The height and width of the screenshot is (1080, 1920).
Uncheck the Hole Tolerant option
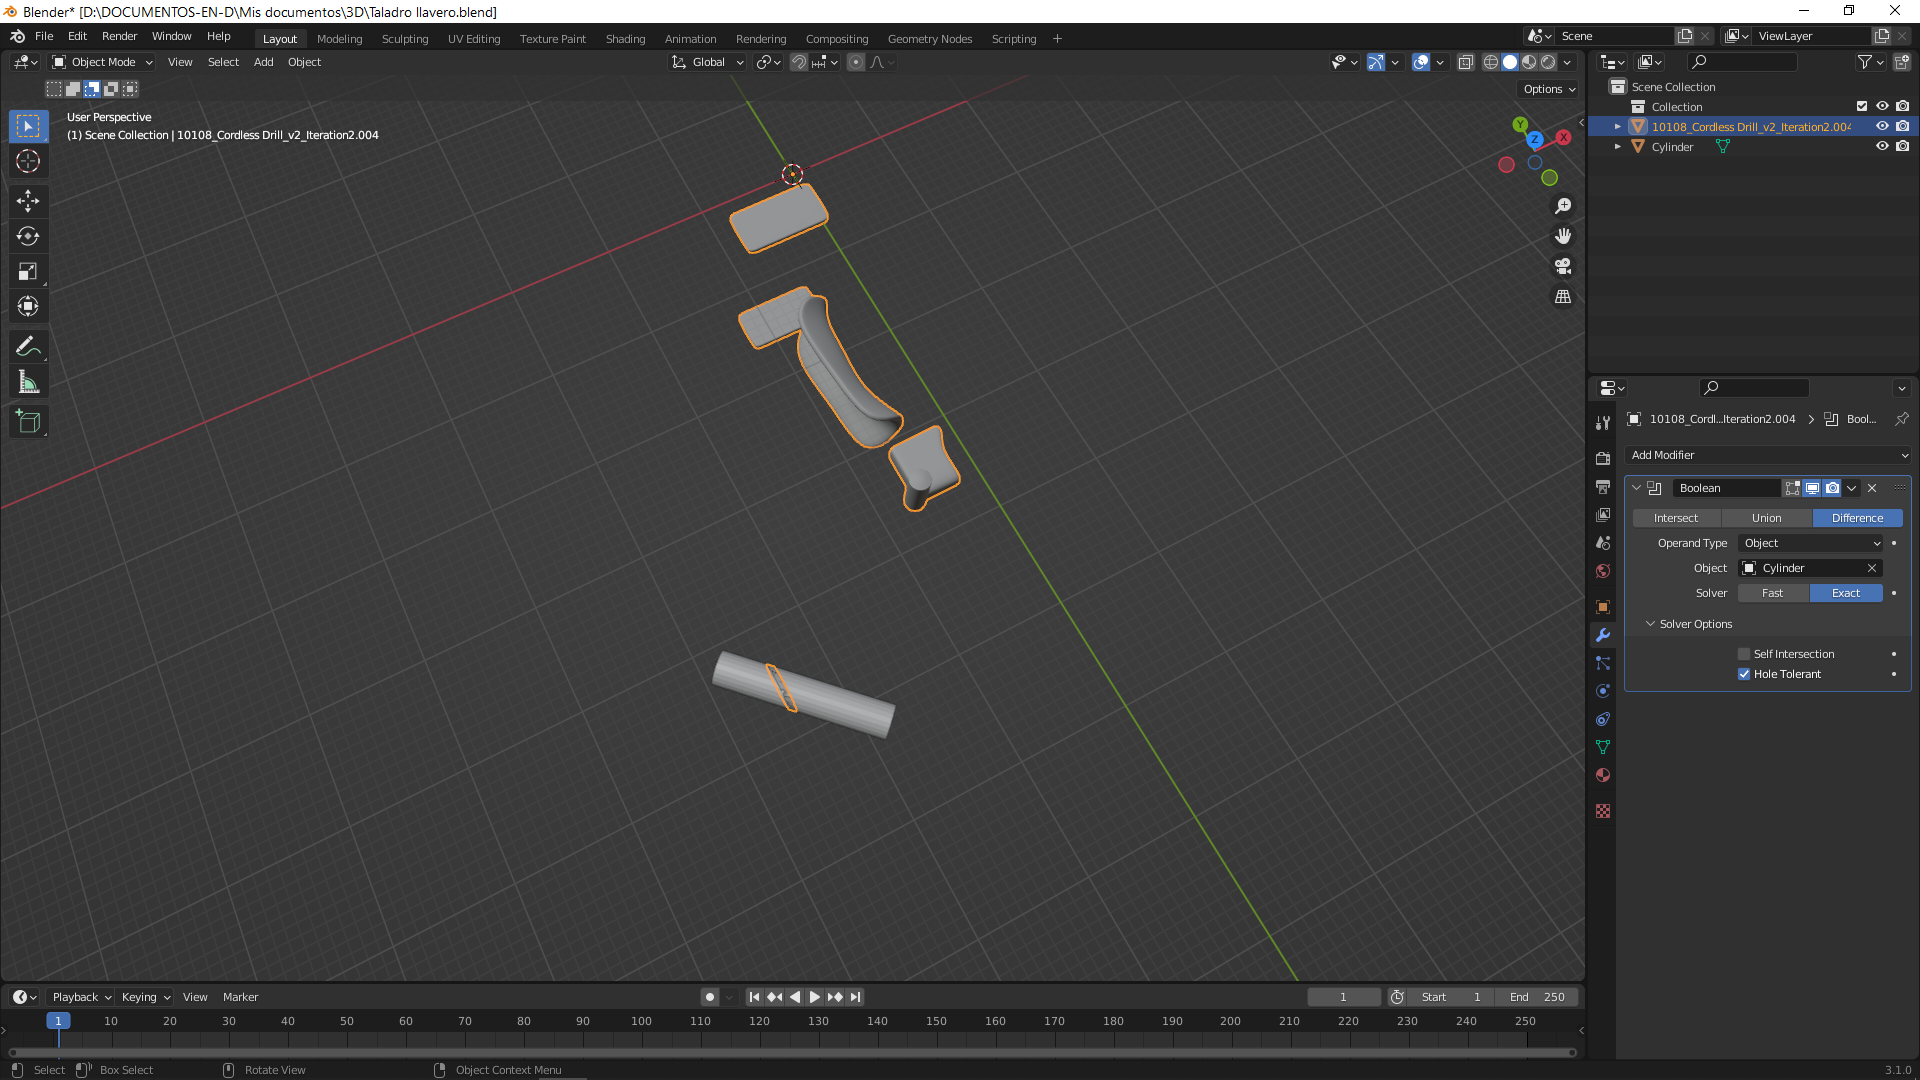(1744, 674)
